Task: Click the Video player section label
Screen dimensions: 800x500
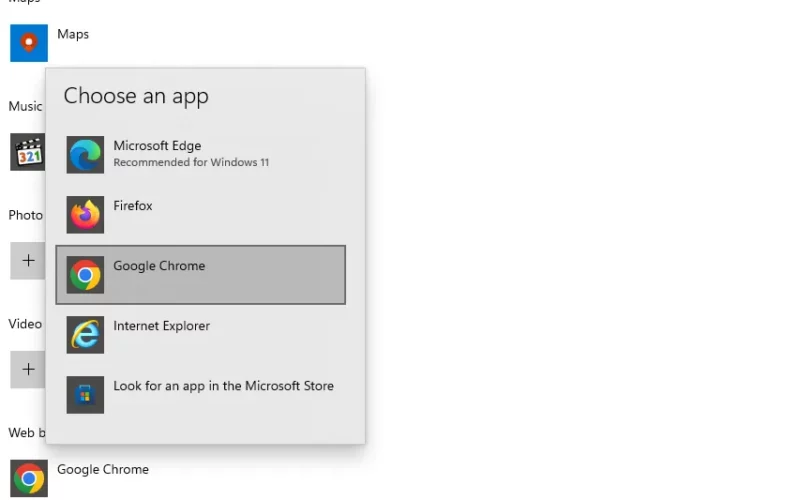Action: pyautogui.click(x=26, y=324)
